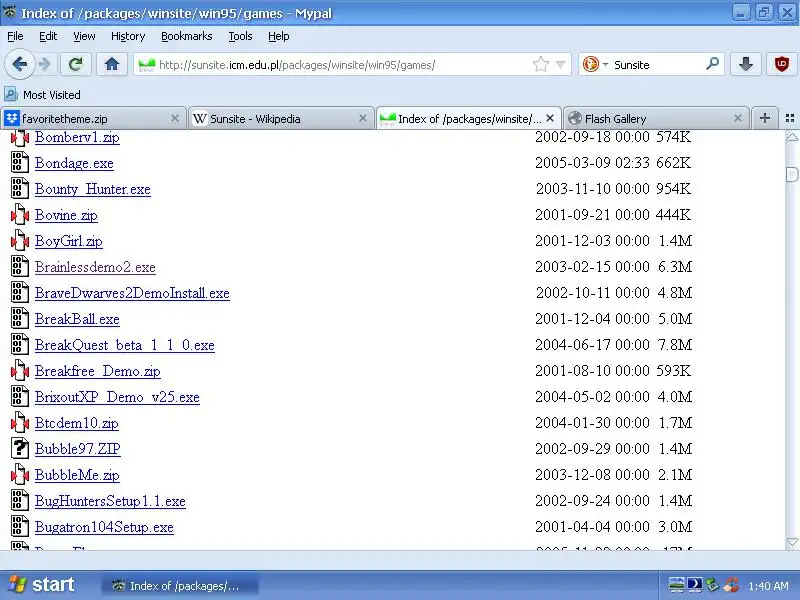This screenshot has width=800, height=600.
Task: Open BrixoutXP_Demo_v25.exe link
Action: (x=117, y=397)
